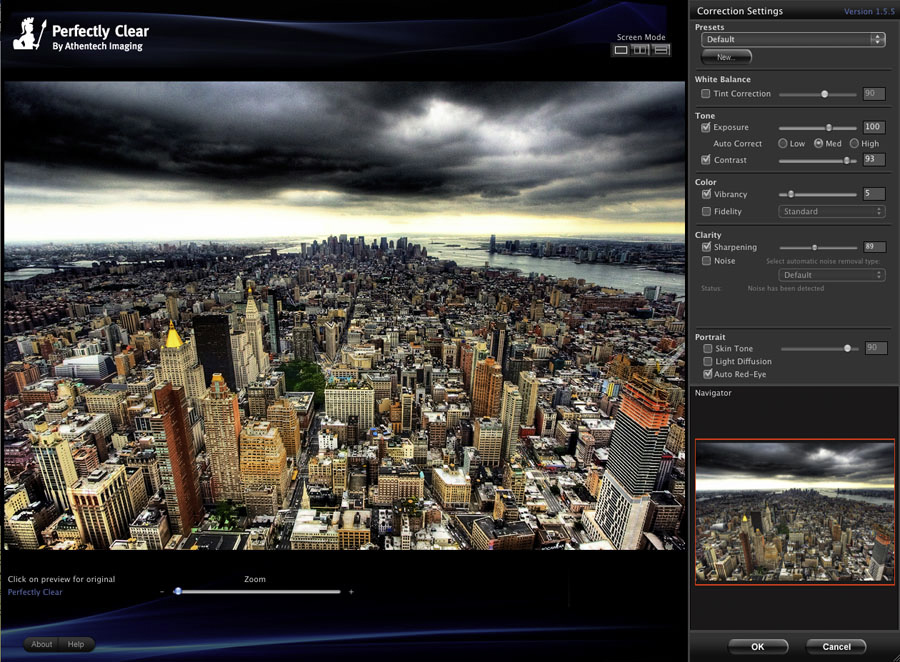
Task: Select the High auto correct option
Action: pos(853,144)
